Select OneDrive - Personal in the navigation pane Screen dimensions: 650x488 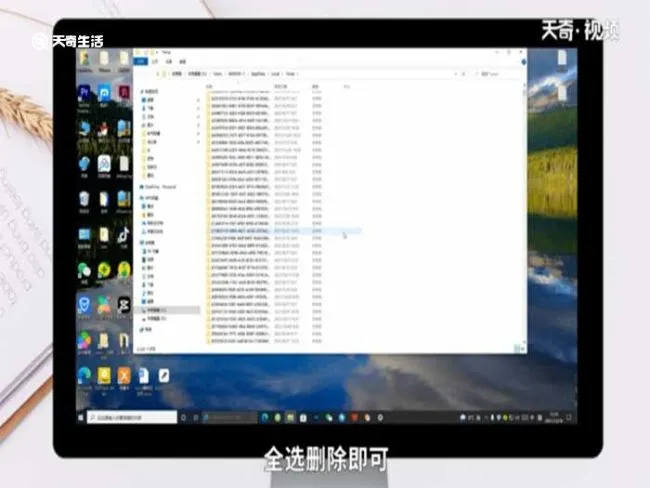click(x=160, y=187)
